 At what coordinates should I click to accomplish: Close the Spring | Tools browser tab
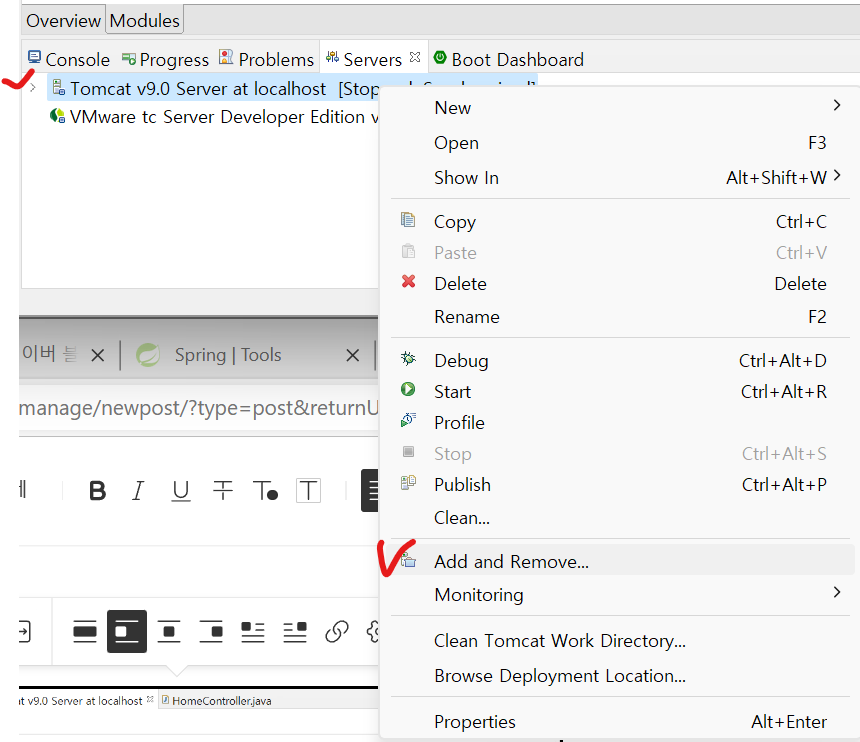(353, 355)
